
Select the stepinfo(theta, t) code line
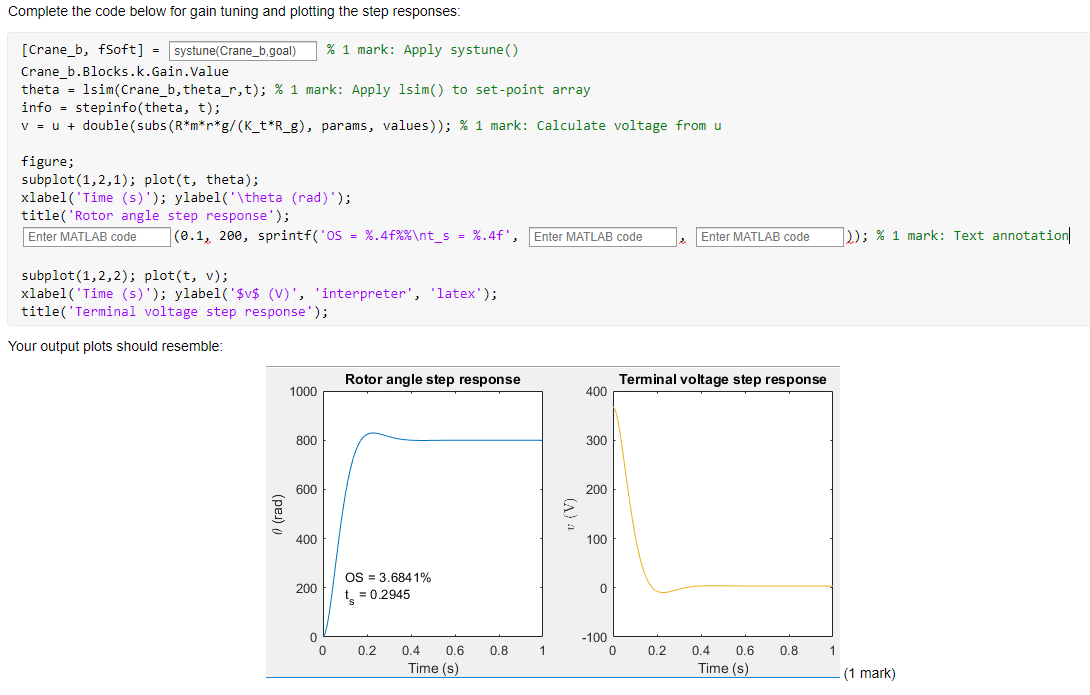coord(120,107)
